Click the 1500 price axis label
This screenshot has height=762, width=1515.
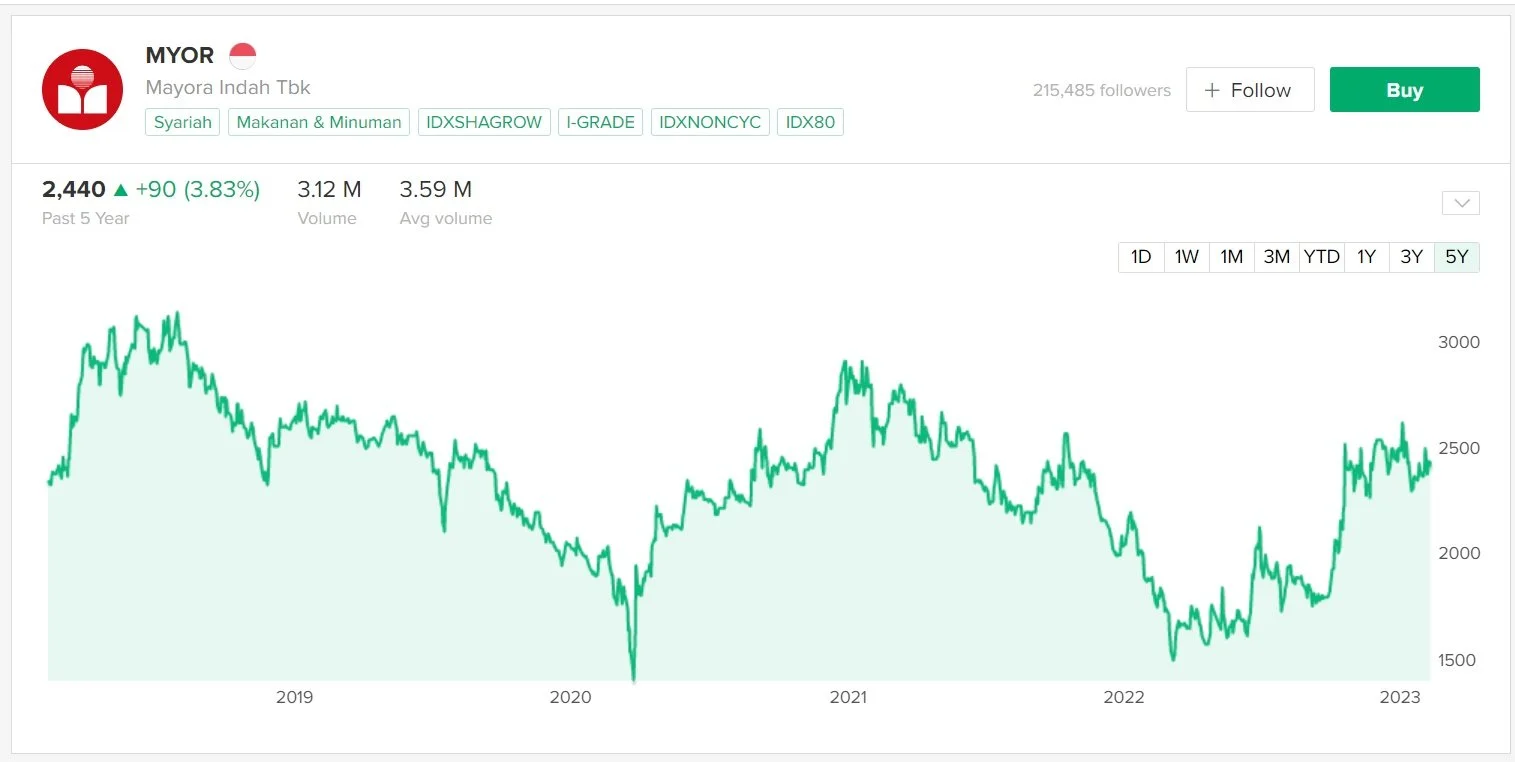1457,660
